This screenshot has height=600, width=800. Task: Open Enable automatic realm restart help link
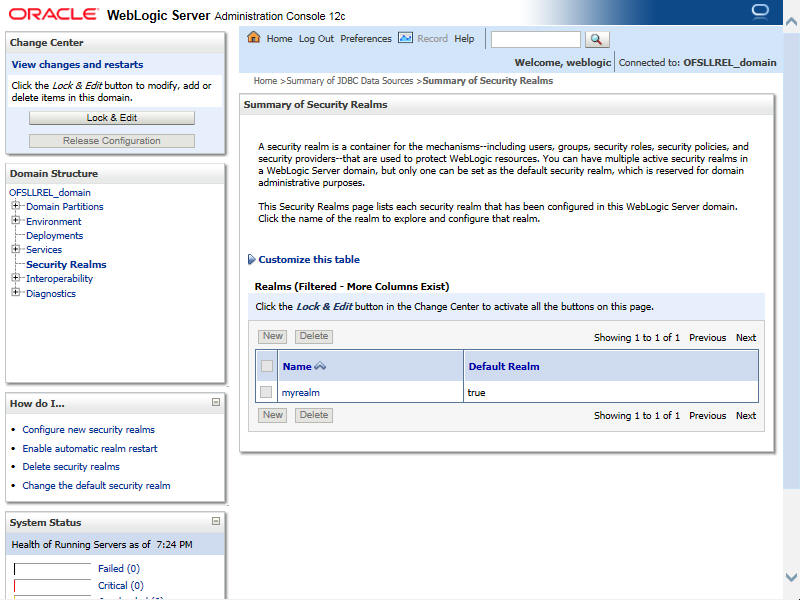tap(90, 449)
